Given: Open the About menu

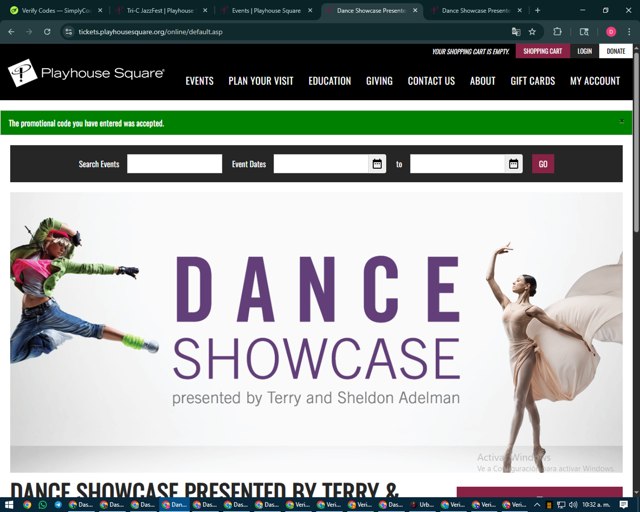Looking at the screenshot, I should tap(482, 81).
